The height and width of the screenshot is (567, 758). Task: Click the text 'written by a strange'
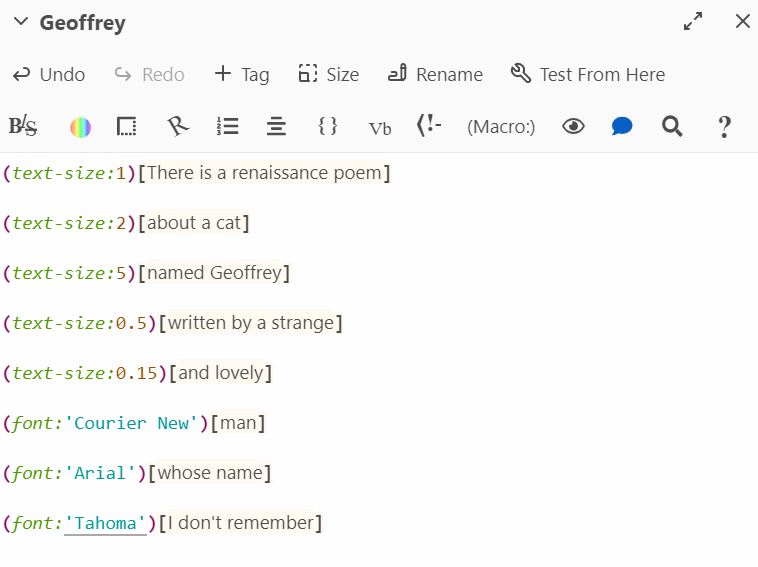pyautogui.click(x=251, y=323)
